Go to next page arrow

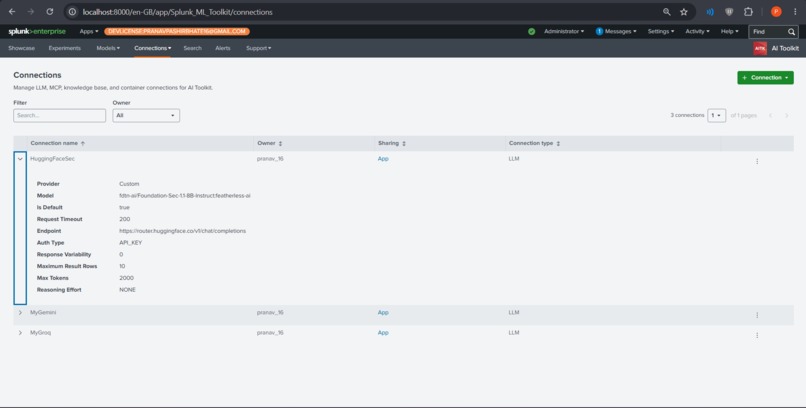point(786,116)
